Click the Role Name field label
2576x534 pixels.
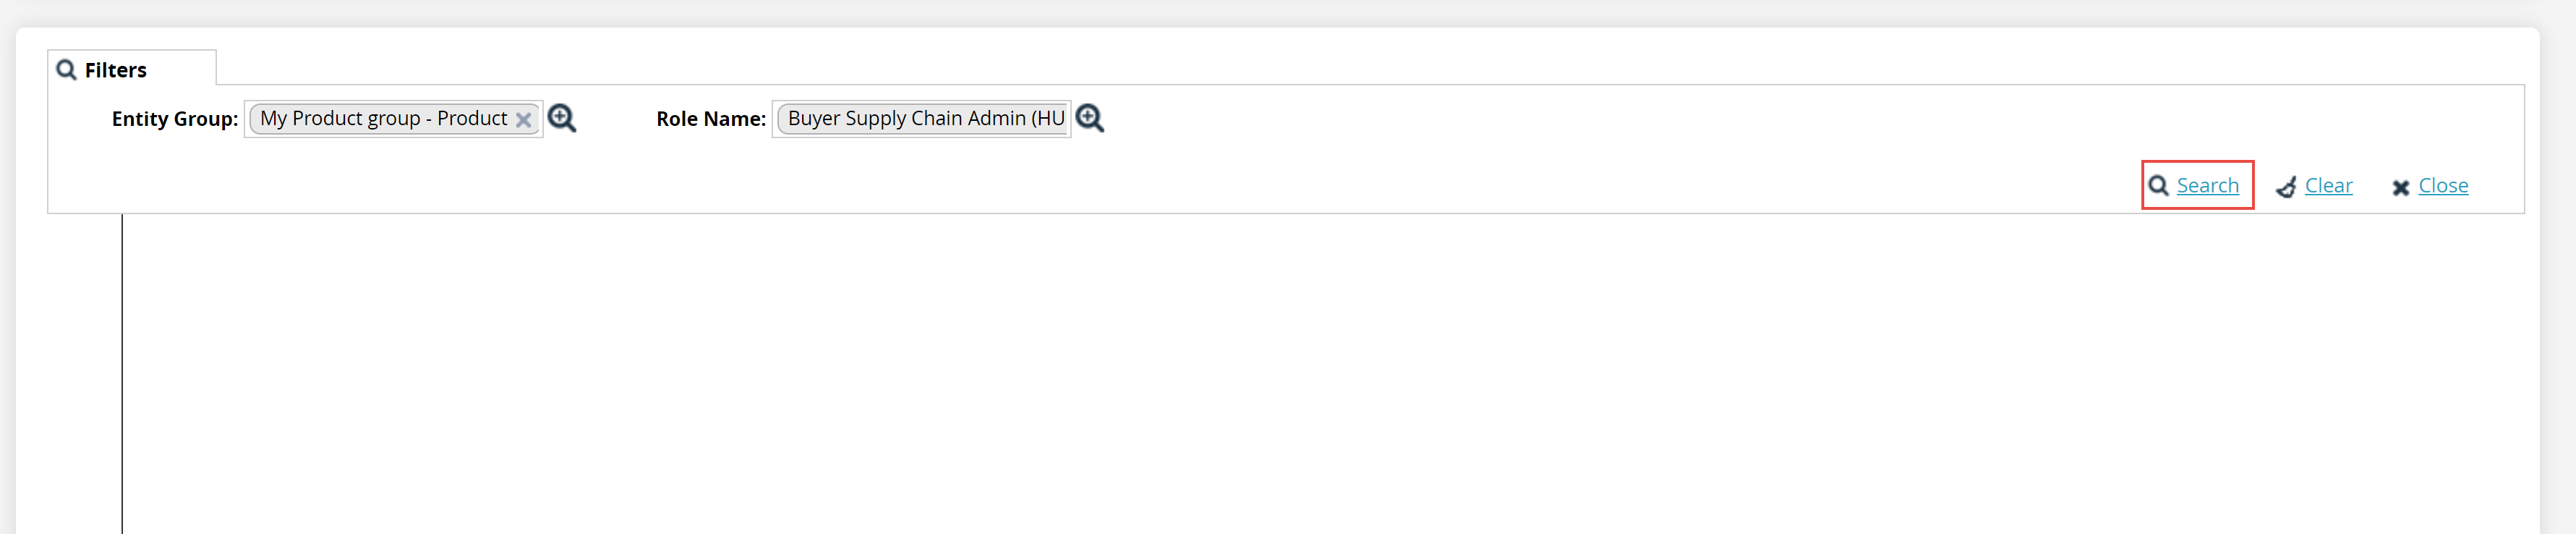[x=710, y=119]
